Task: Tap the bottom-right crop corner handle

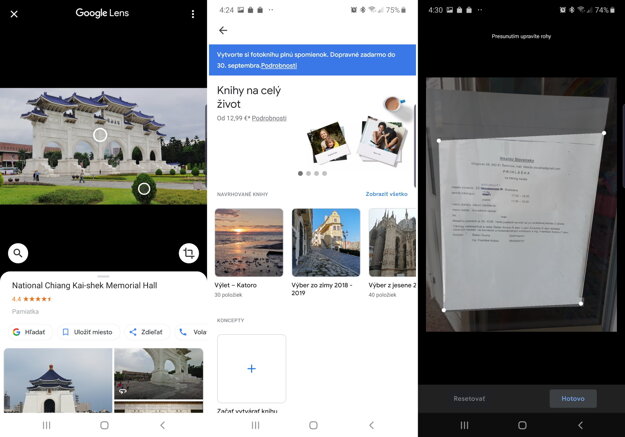Action: pos(581,304)
